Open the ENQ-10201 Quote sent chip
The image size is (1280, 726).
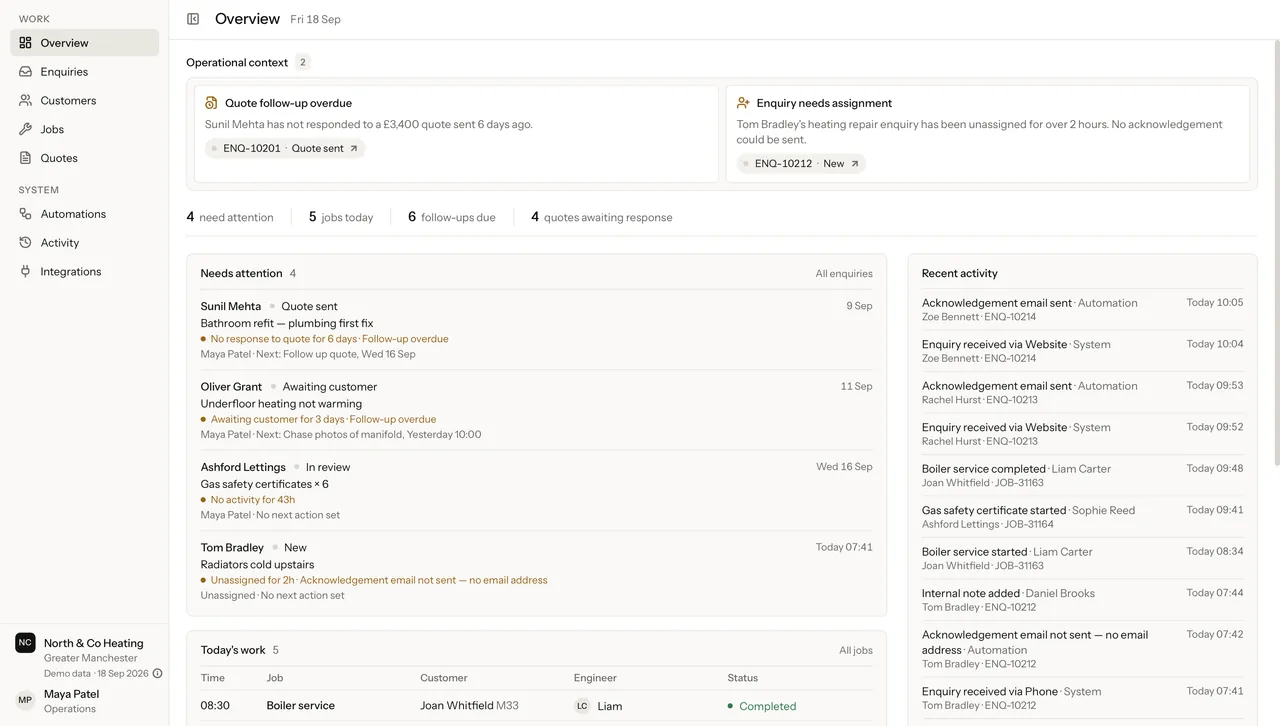click(285, 148)
